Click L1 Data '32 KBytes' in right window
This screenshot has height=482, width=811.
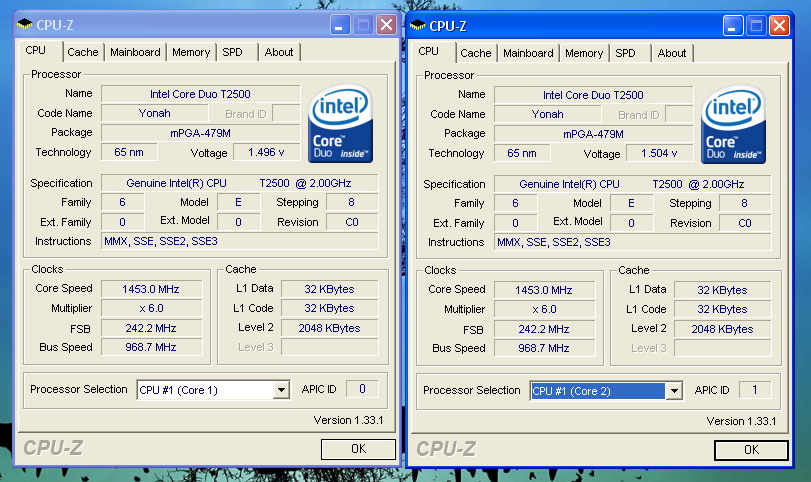(x=723, y=290)
